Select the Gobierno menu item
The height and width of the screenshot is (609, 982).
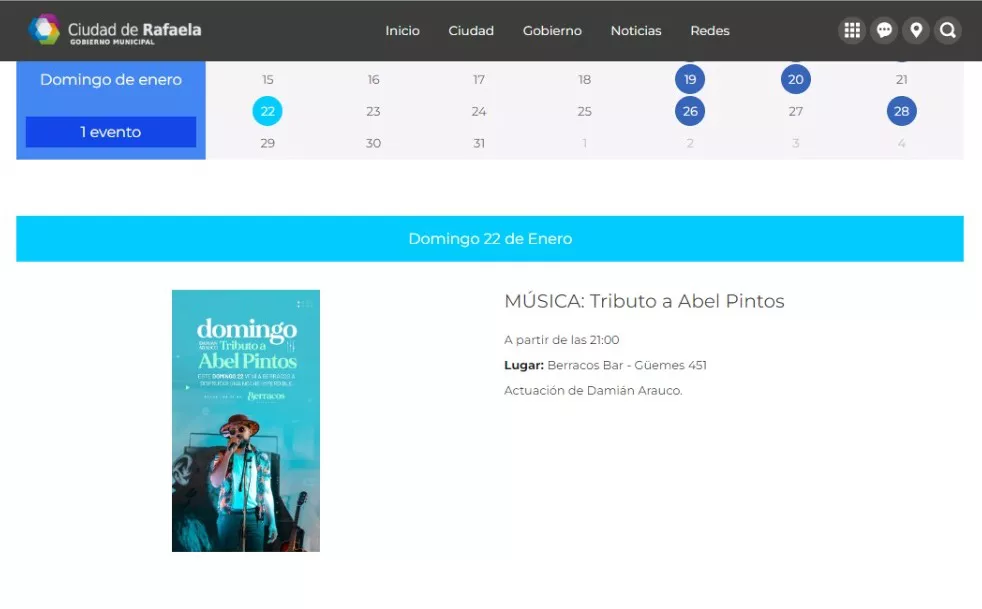(x=552, y=31)
